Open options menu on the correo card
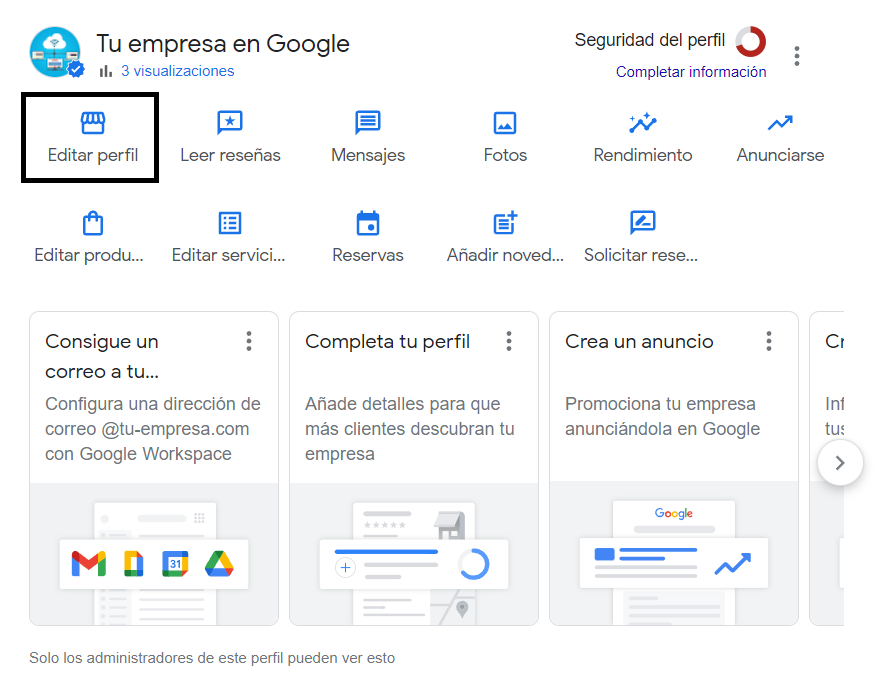Screen dimensions: 890x680 249,341
